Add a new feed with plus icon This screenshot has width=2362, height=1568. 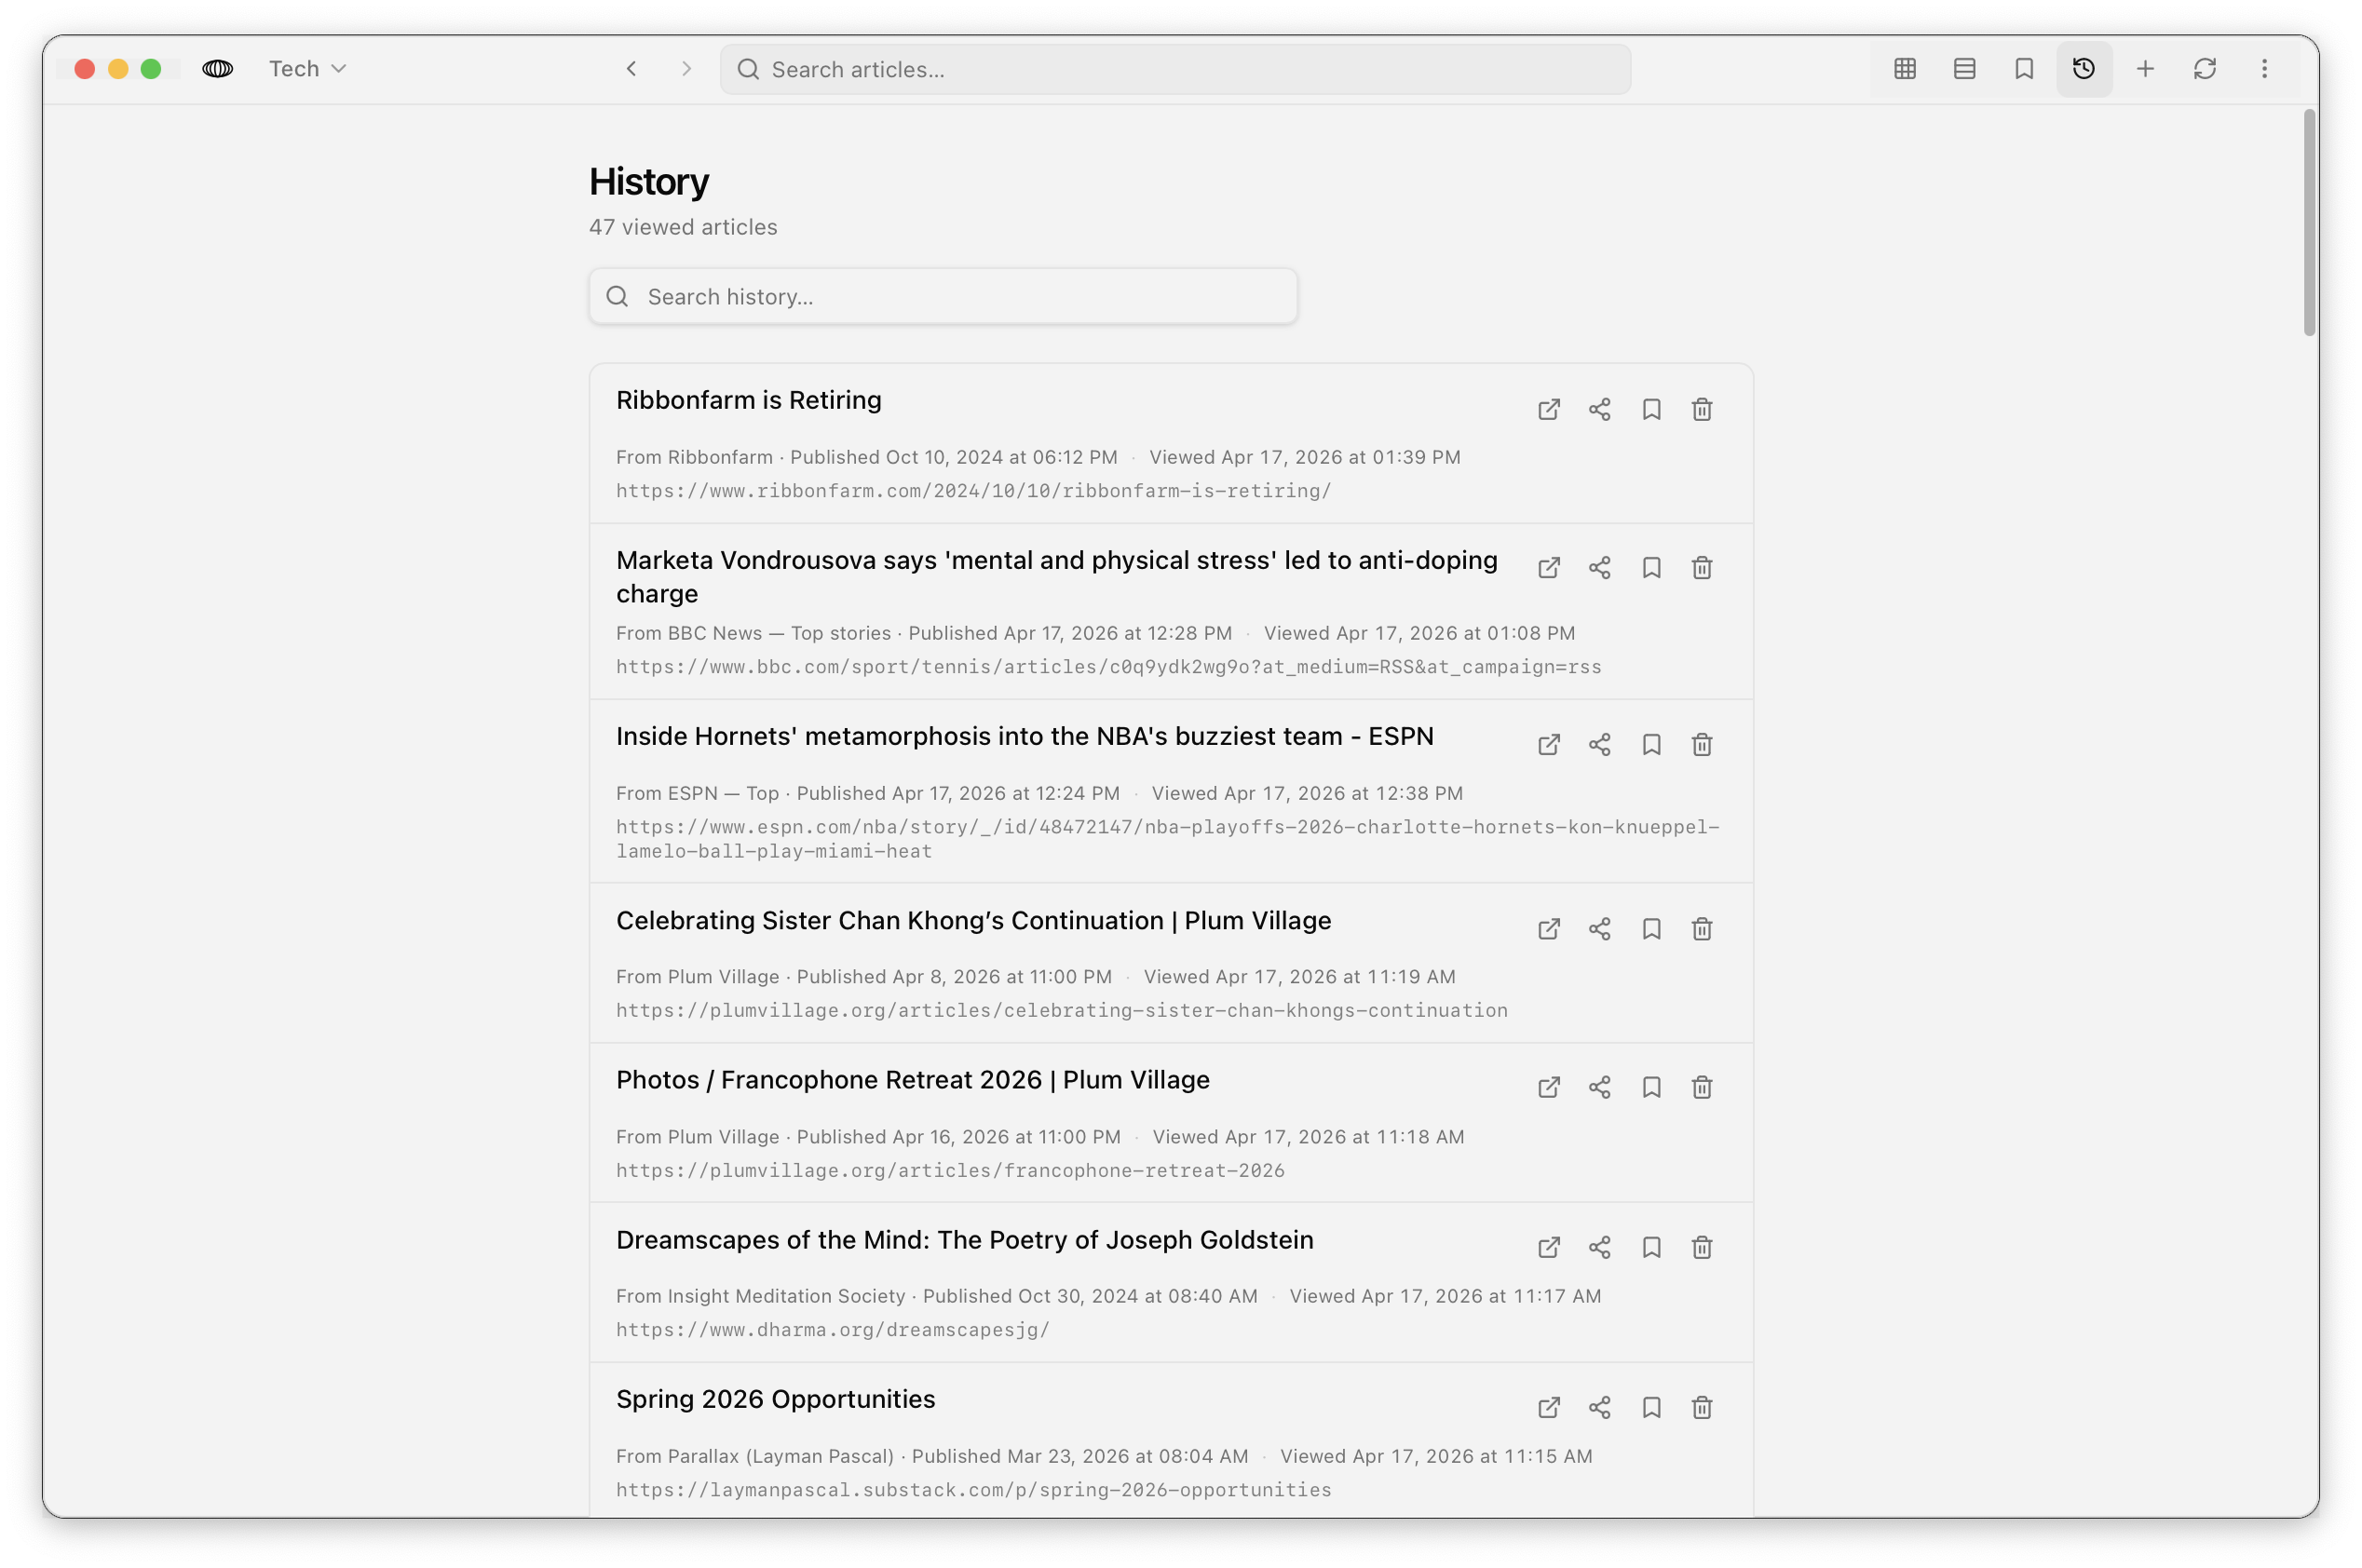pyautogui.click(x=2145, y=69)
